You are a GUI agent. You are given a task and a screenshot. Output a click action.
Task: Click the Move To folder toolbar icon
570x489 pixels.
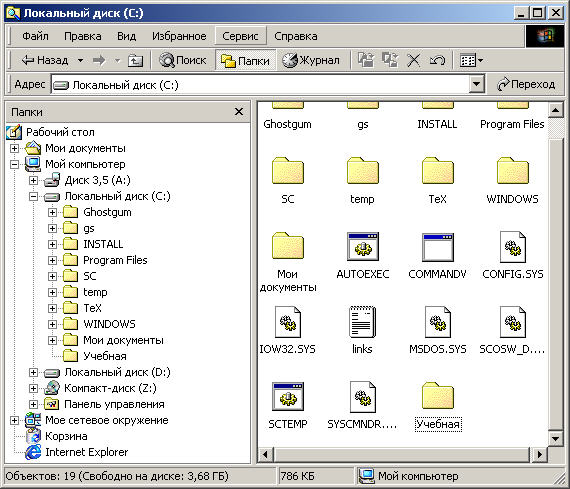(366, 60)
